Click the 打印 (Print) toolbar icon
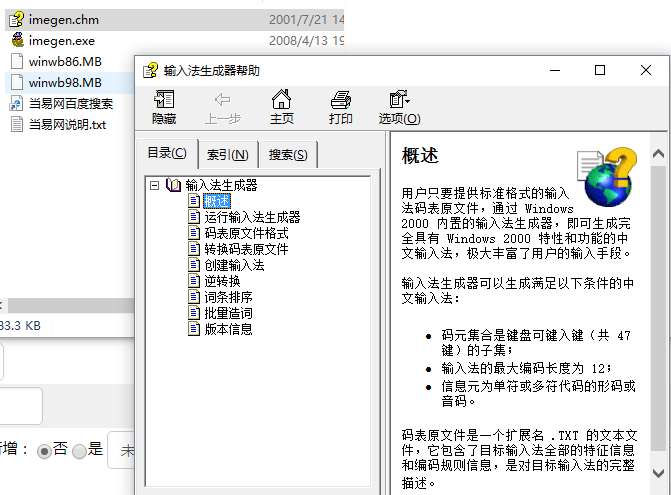 [341, 107]
